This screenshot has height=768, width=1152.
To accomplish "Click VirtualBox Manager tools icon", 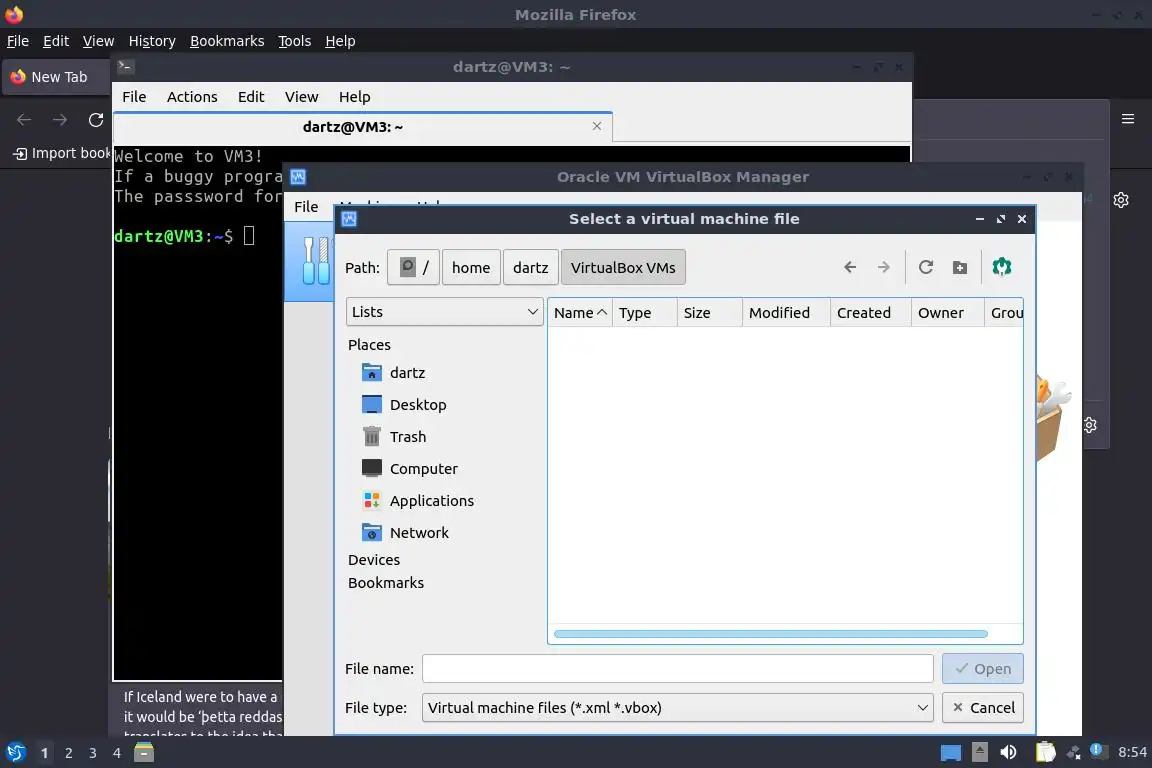I will pos(316,261).
